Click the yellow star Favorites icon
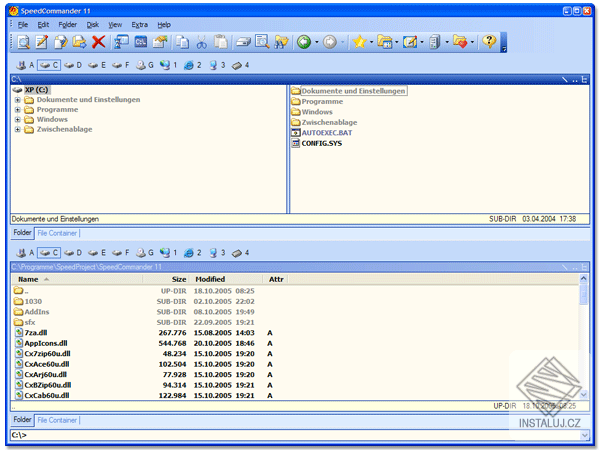 (360, 42)
